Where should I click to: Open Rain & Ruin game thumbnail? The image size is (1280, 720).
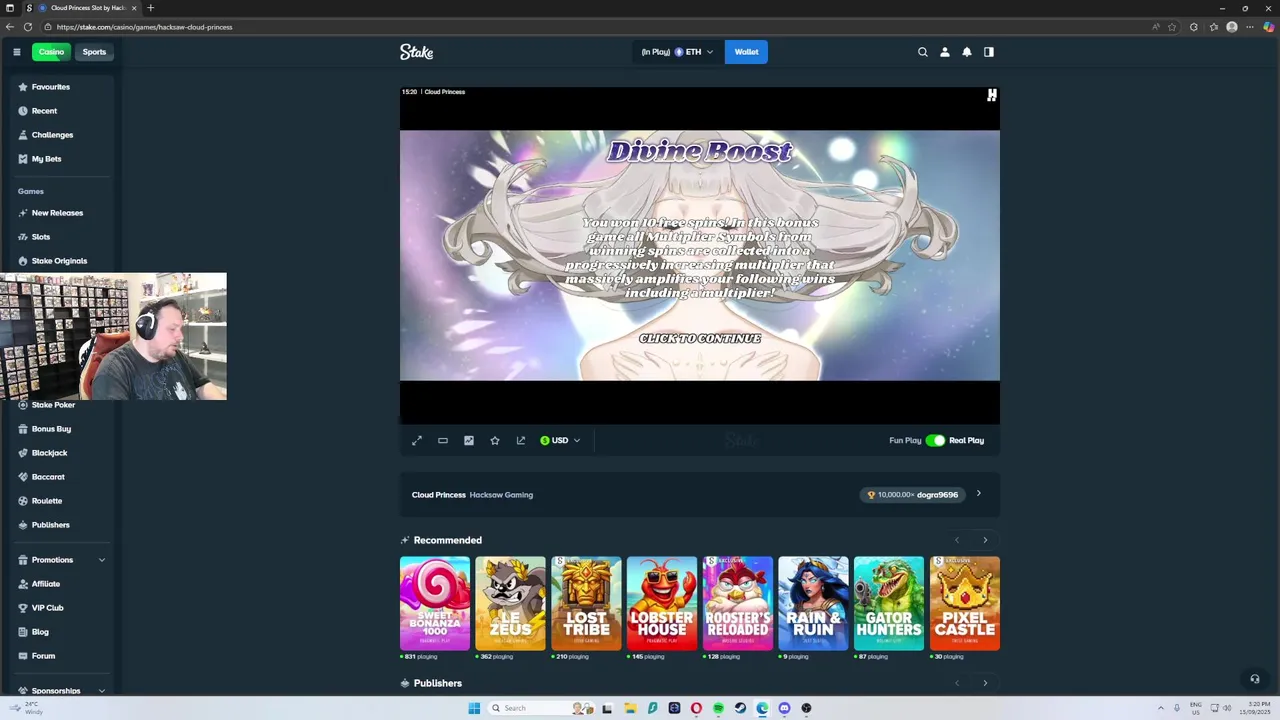813,603
